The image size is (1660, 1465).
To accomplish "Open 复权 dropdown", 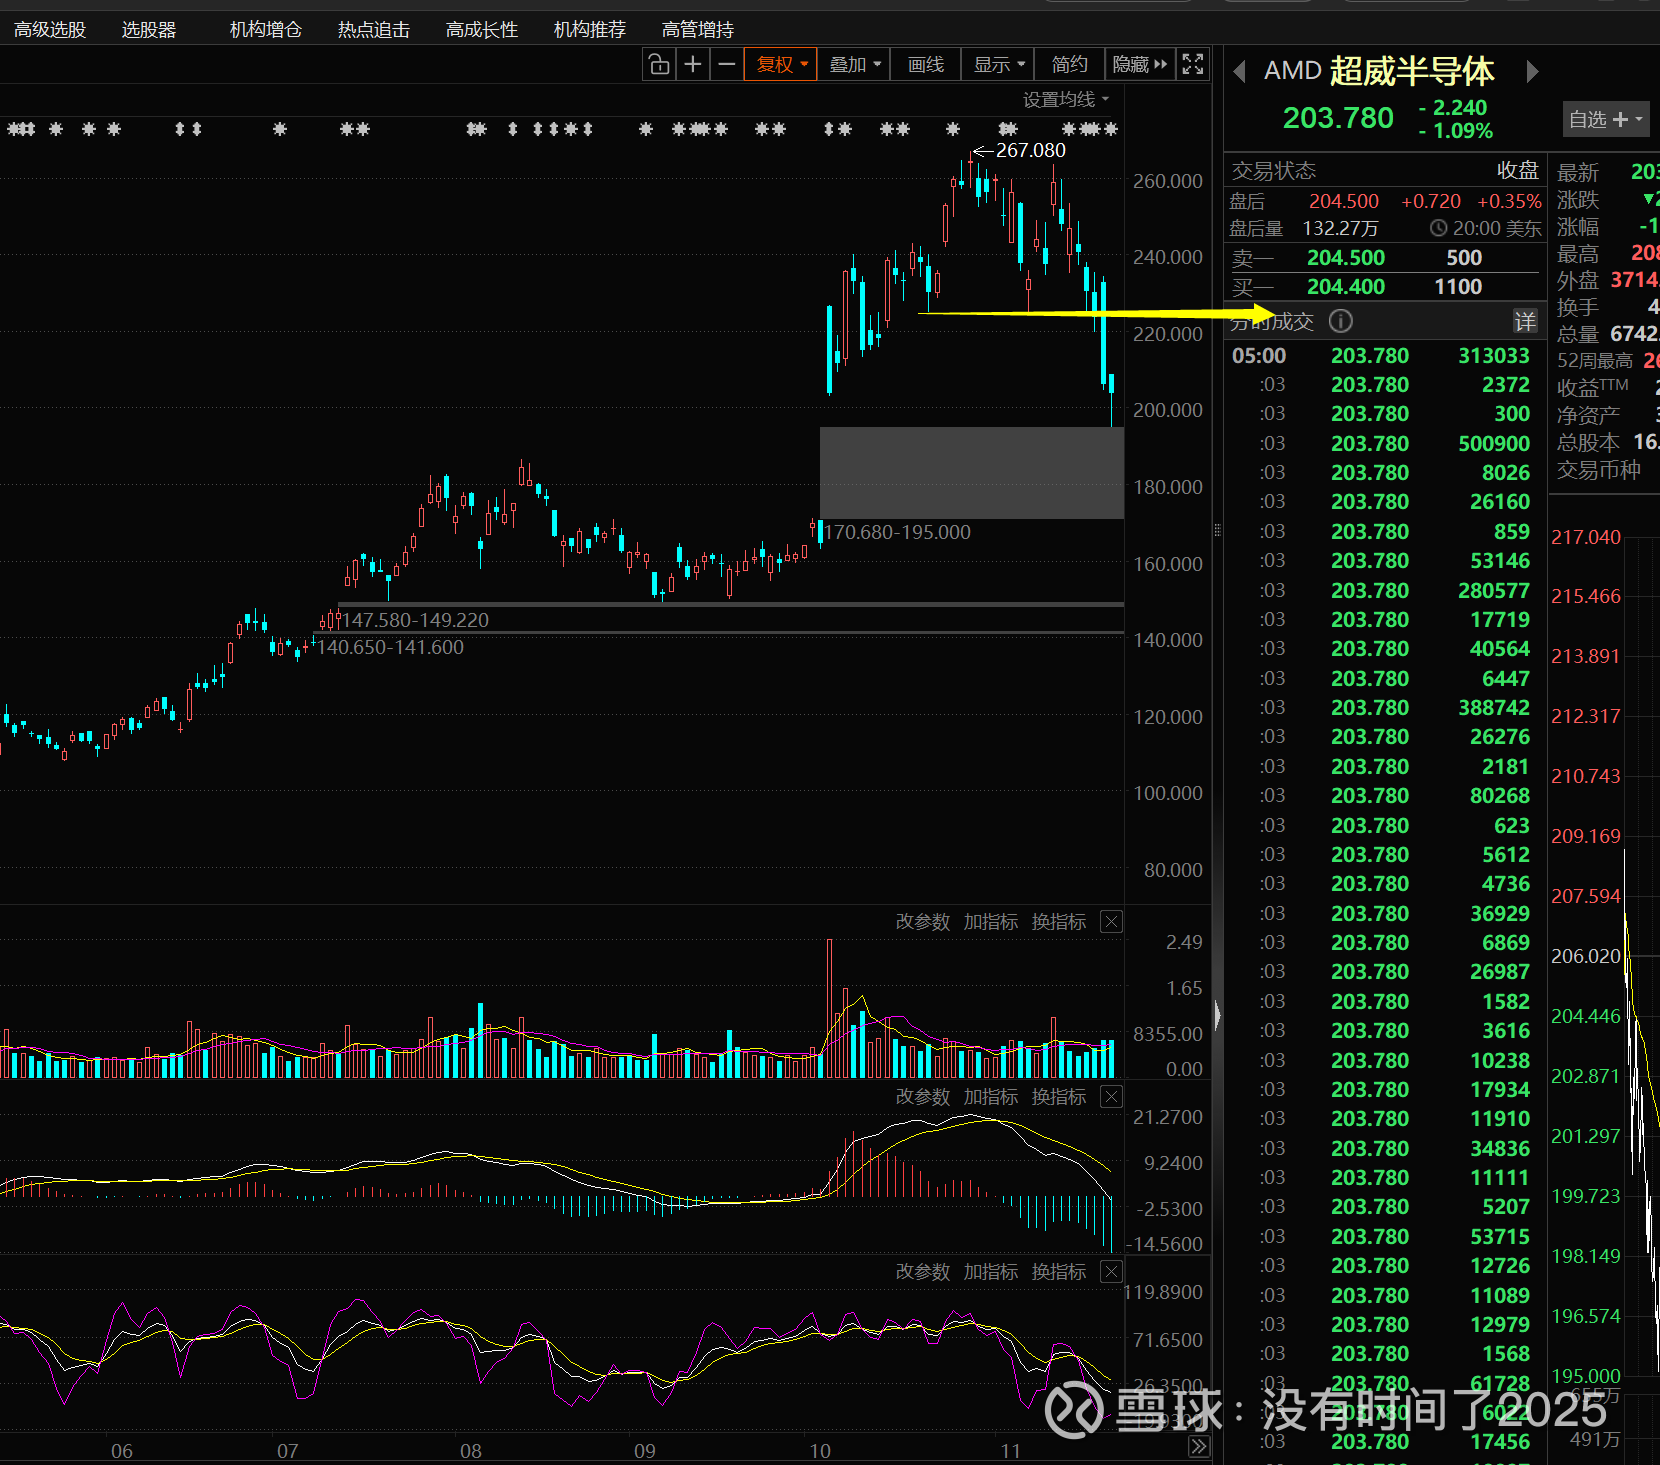I will 781,65.
